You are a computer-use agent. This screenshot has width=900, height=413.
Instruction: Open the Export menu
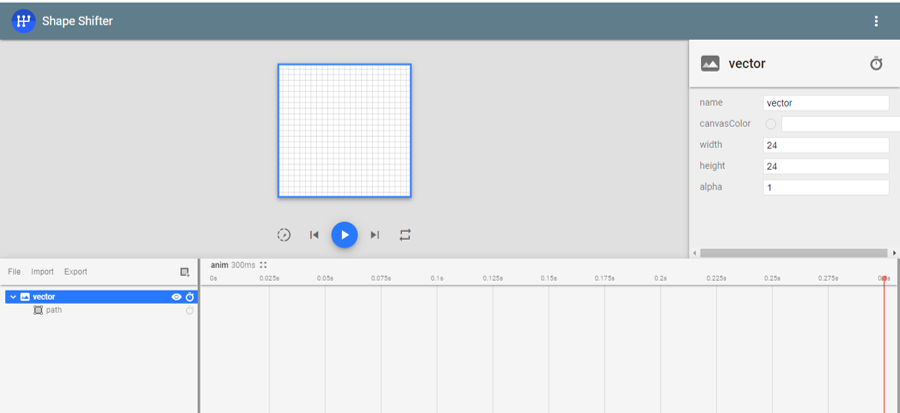pyautogui.click(x=76, y=271)
